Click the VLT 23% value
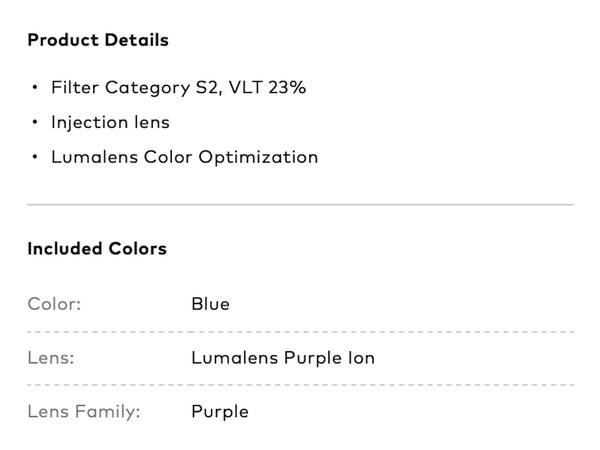Screen dimensions: 600x450 (x=268, y=88)
